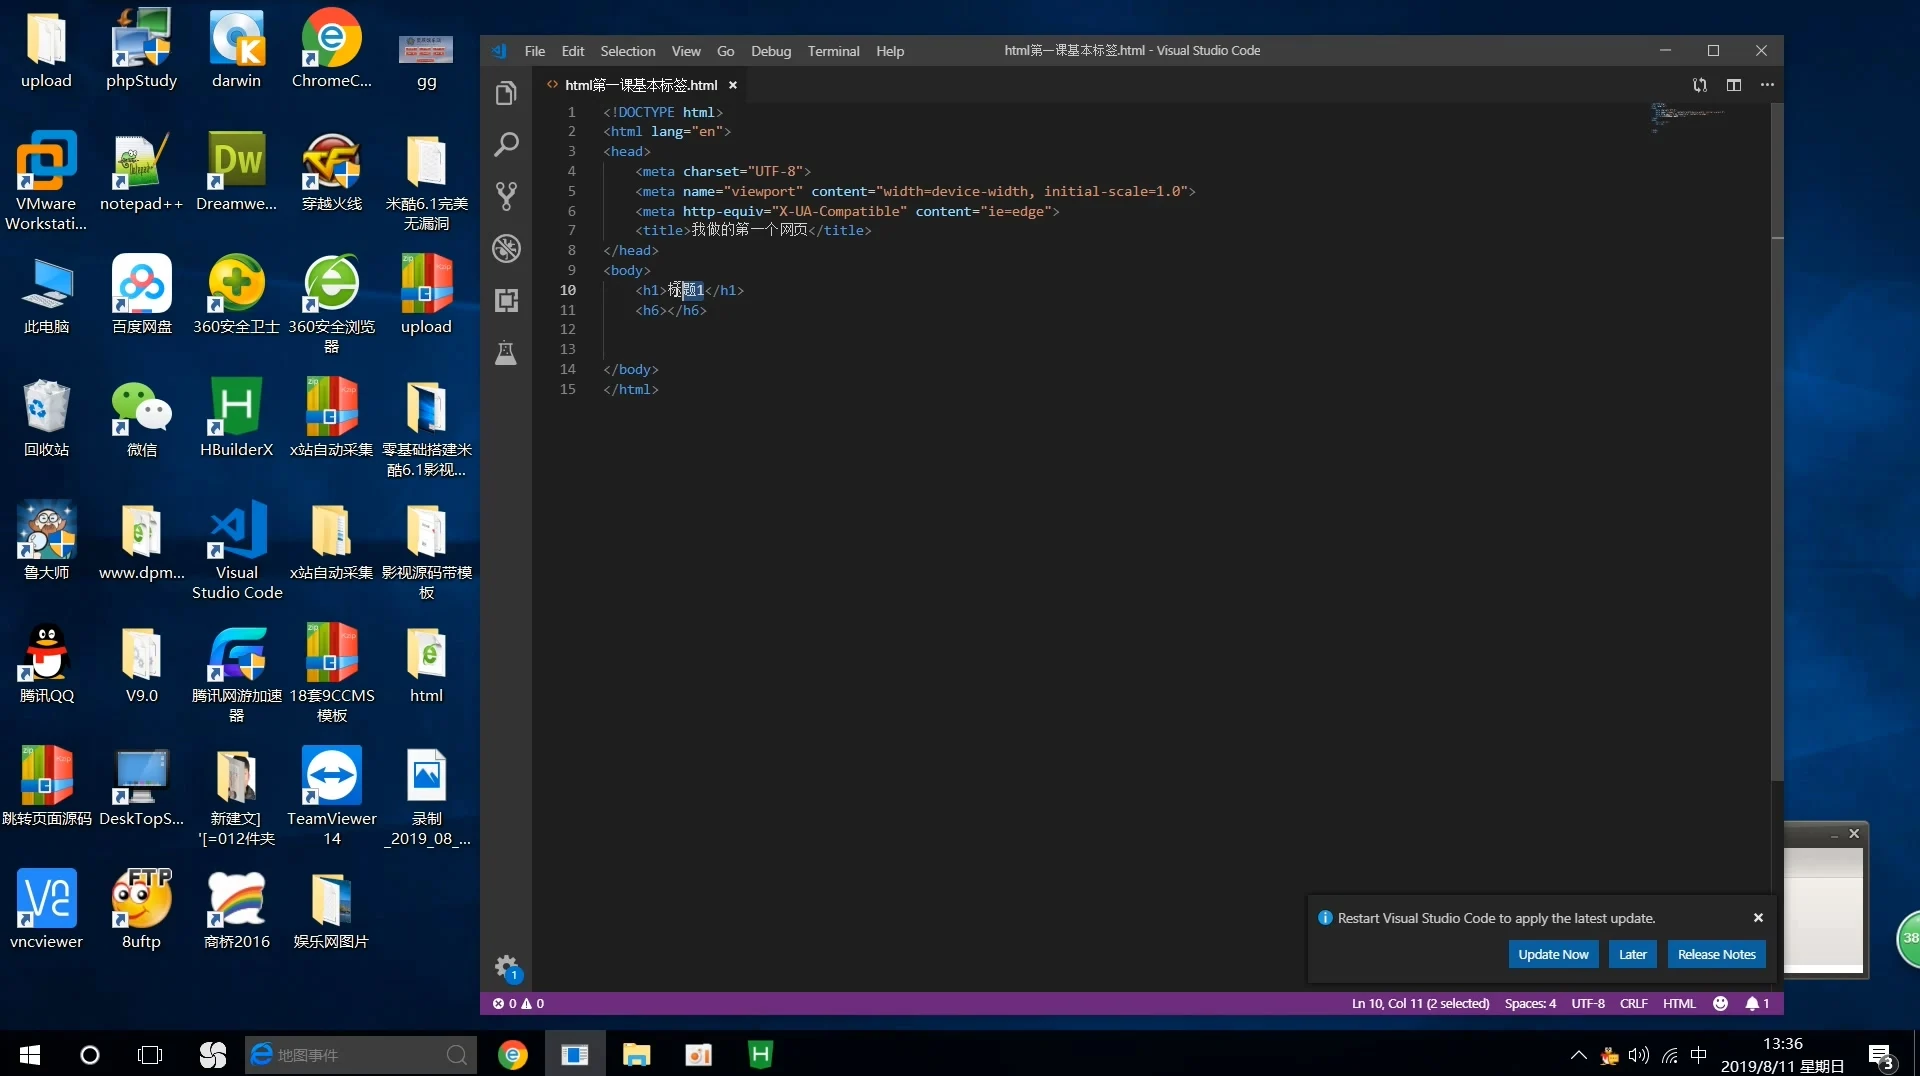Select the html第一课基本标签.html editor tab
Viewport: 1920px width, 1076px height.
pyautogui.click(x=641, y=85)
